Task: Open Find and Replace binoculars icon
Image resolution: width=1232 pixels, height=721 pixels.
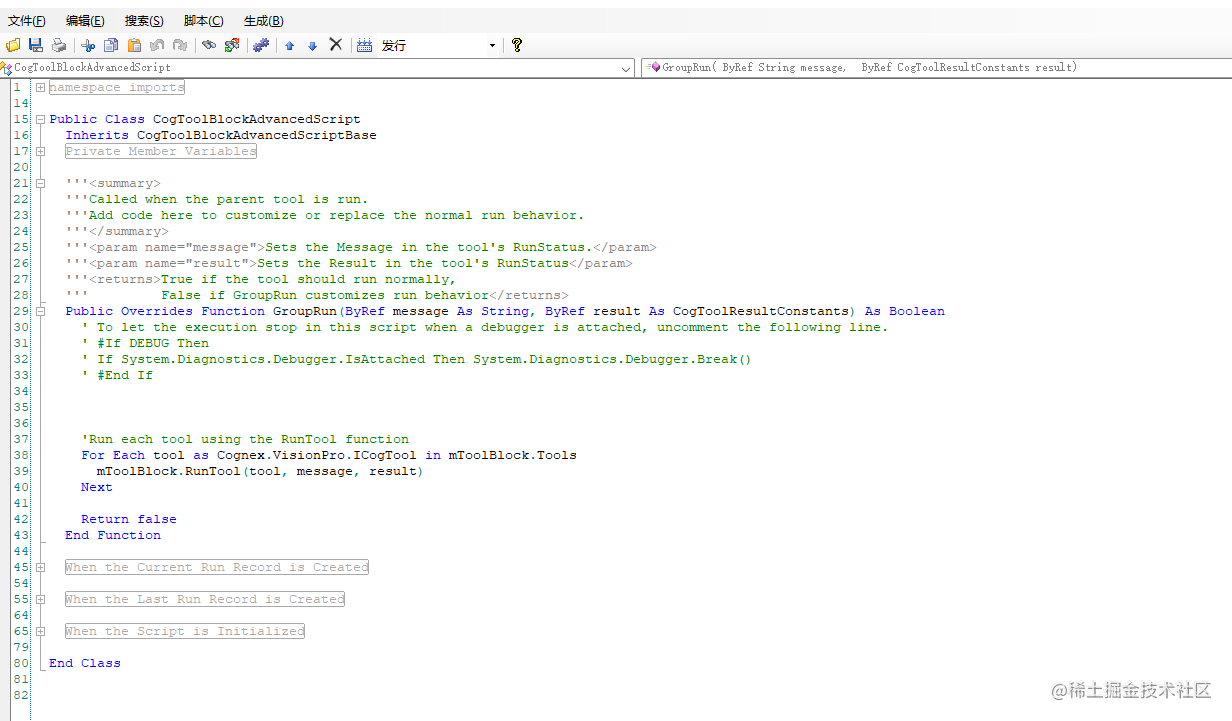Action: pyautogui.click(x=230, y=44)
